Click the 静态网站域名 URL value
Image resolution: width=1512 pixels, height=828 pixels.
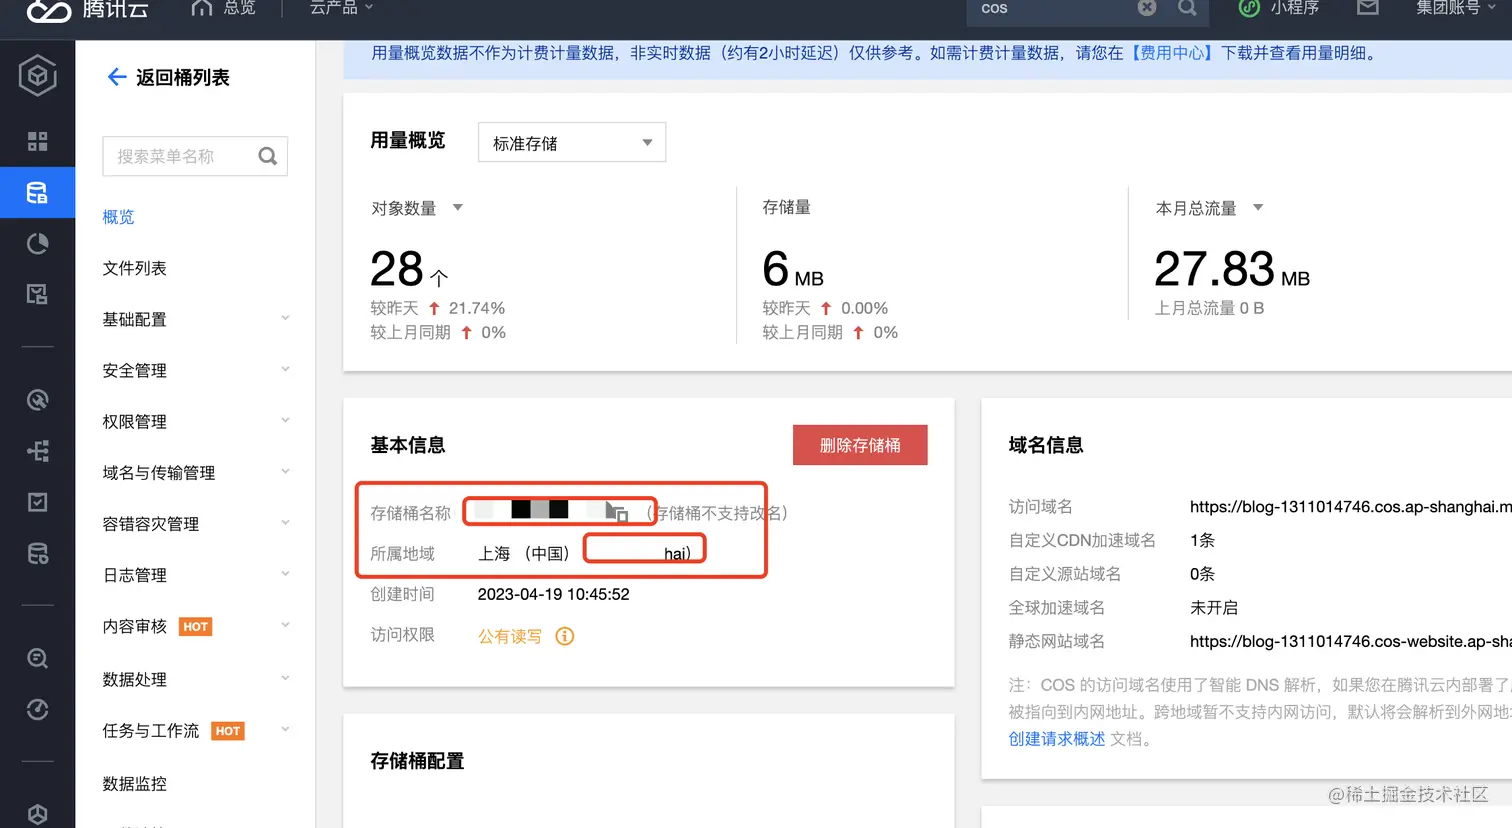tap(1350, 641)
